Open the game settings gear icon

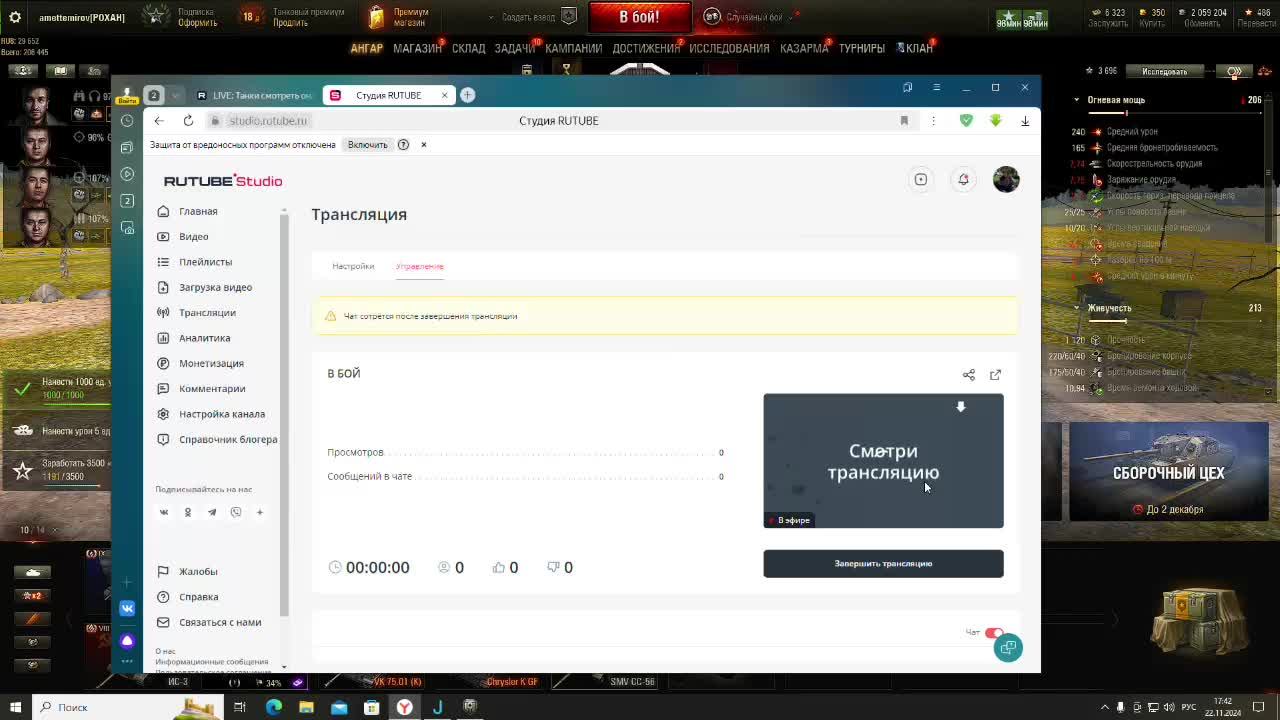coord(15,17)
